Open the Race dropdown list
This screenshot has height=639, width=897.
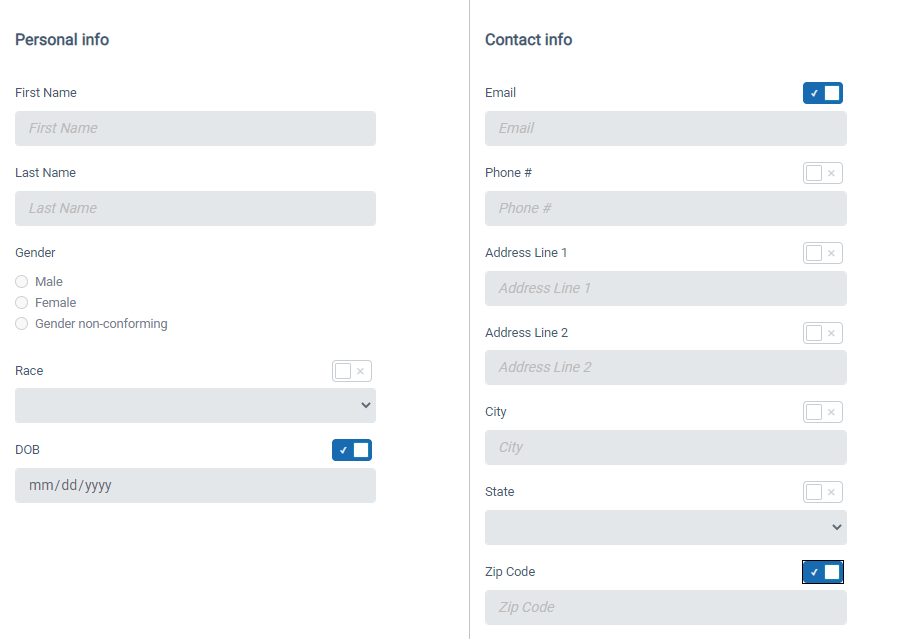196,406
